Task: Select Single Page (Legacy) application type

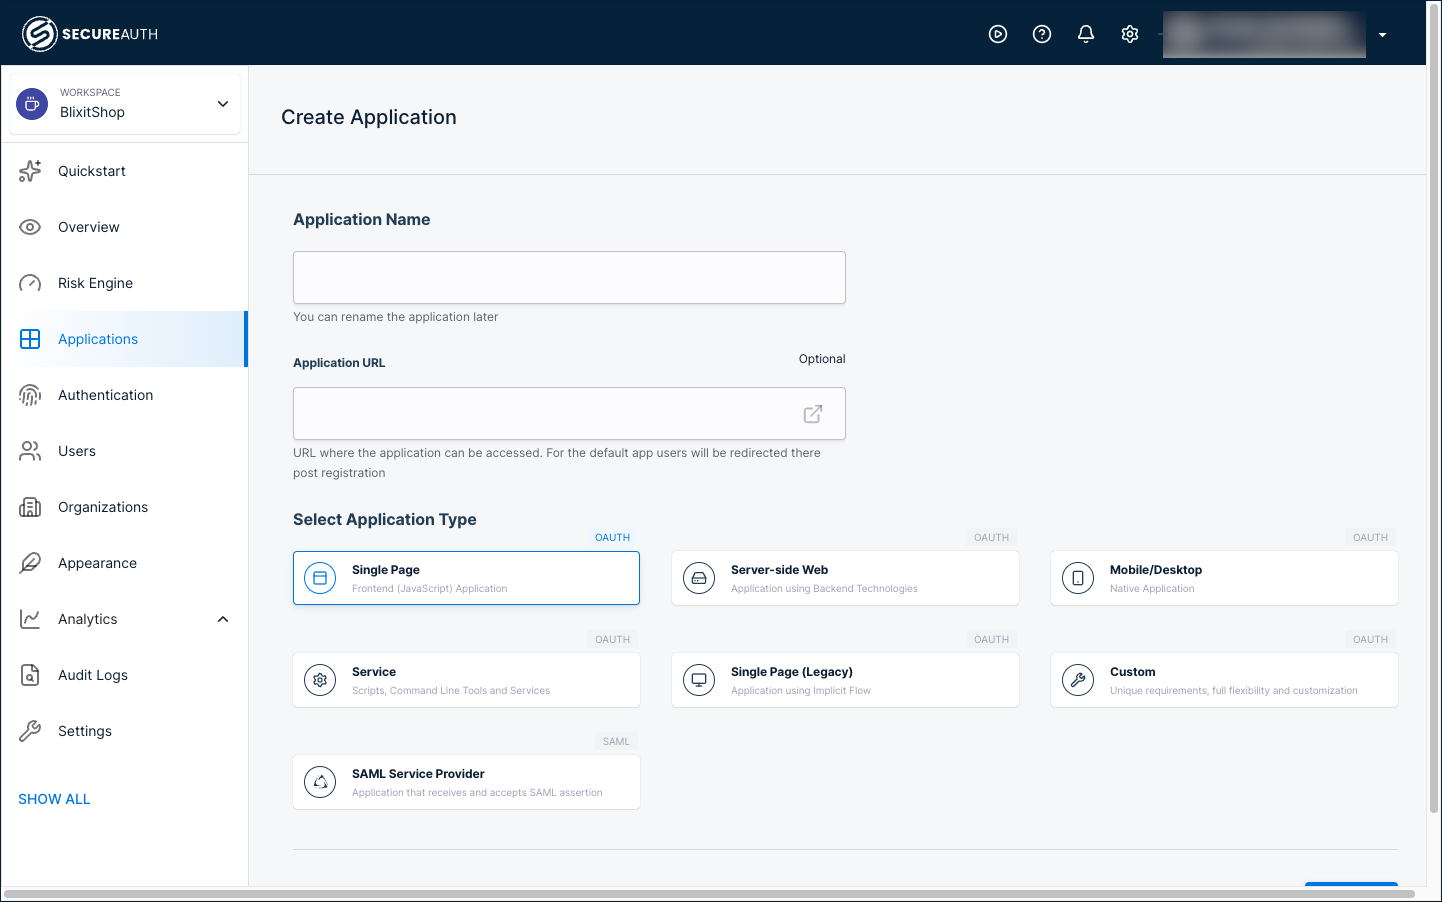Action: click(845, 680)
